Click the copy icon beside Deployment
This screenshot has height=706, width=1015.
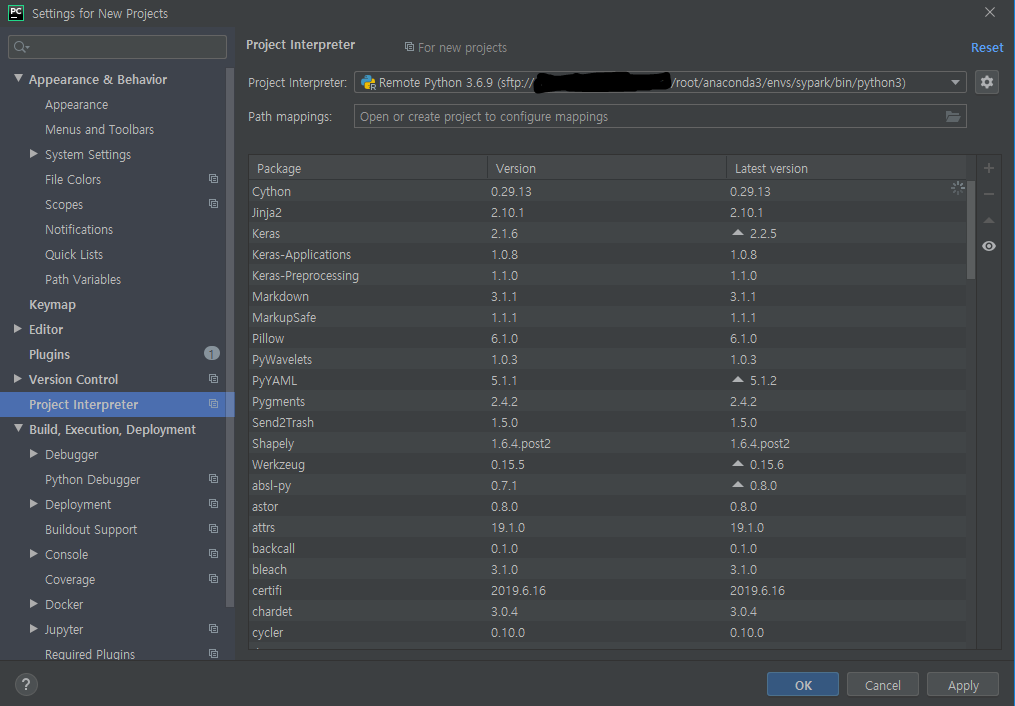pos(213,504)
